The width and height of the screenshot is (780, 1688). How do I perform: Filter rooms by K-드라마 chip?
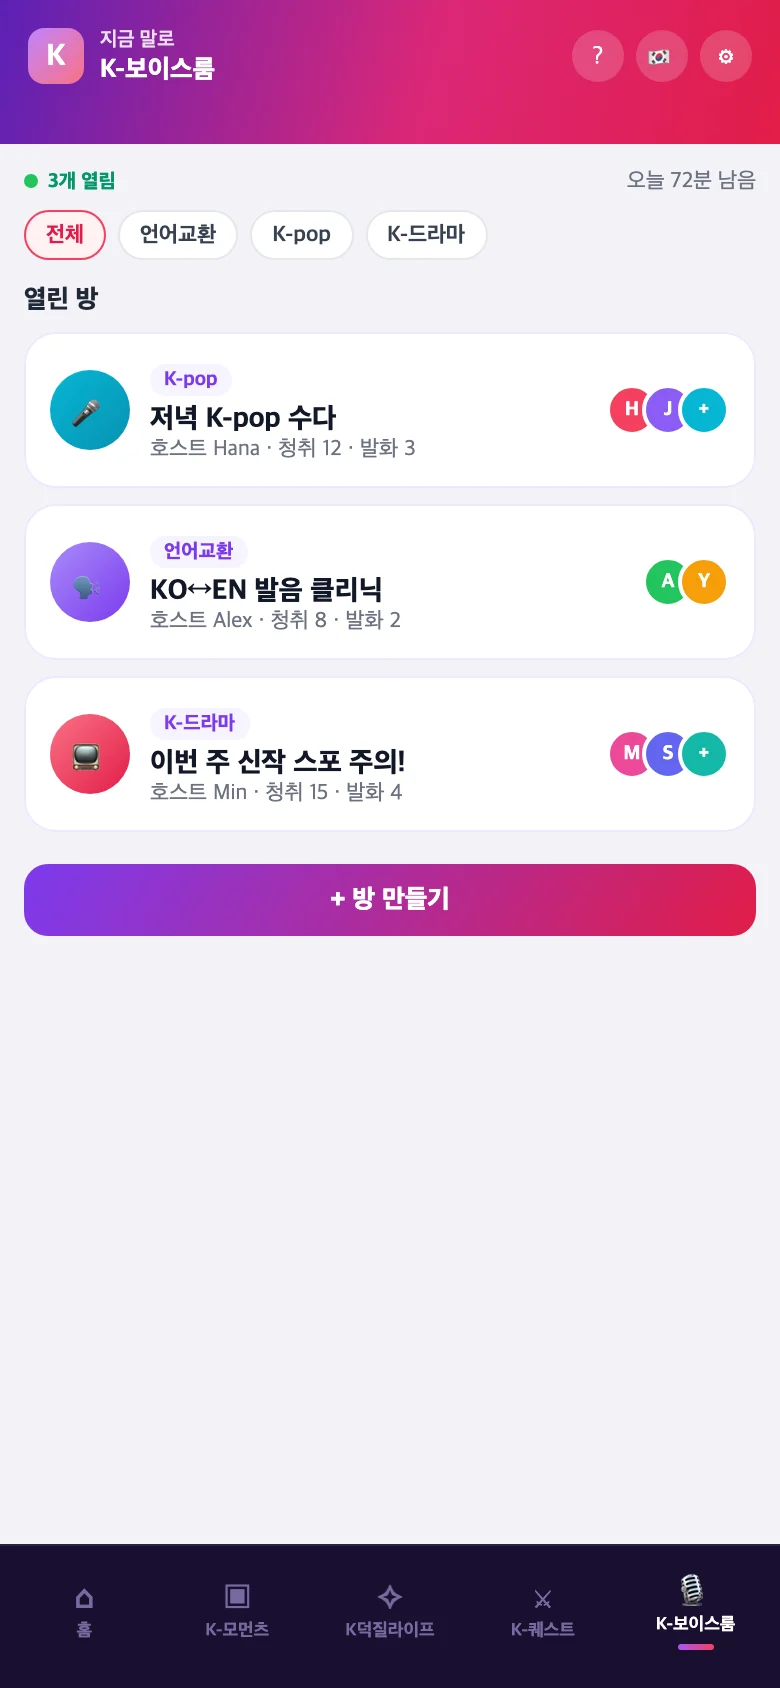(427, 234)
